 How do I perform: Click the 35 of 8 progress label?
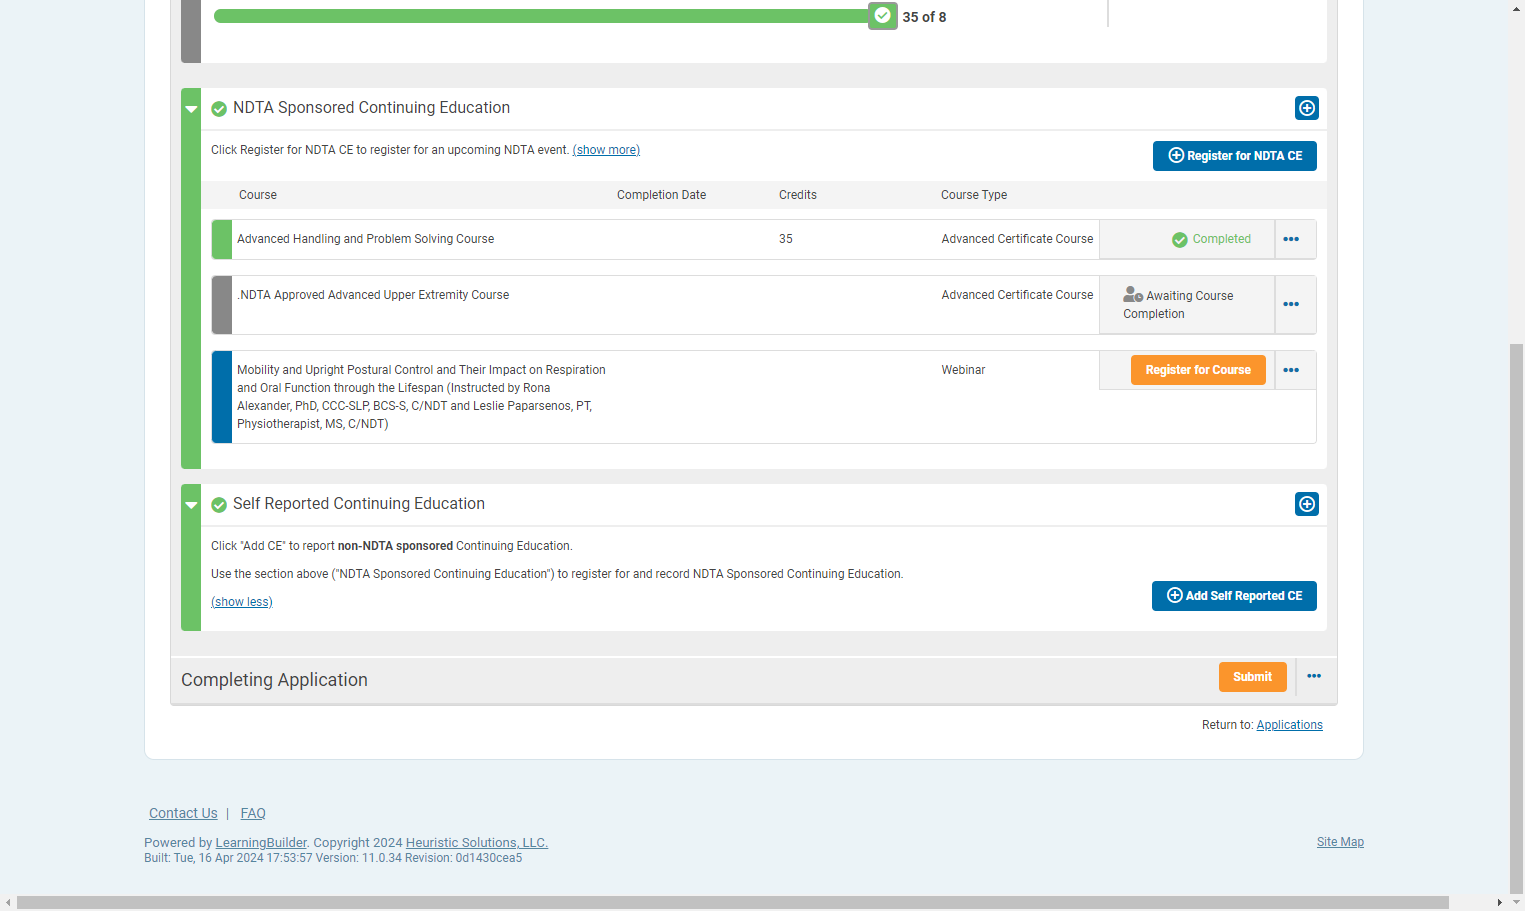[x=924, y=17]
